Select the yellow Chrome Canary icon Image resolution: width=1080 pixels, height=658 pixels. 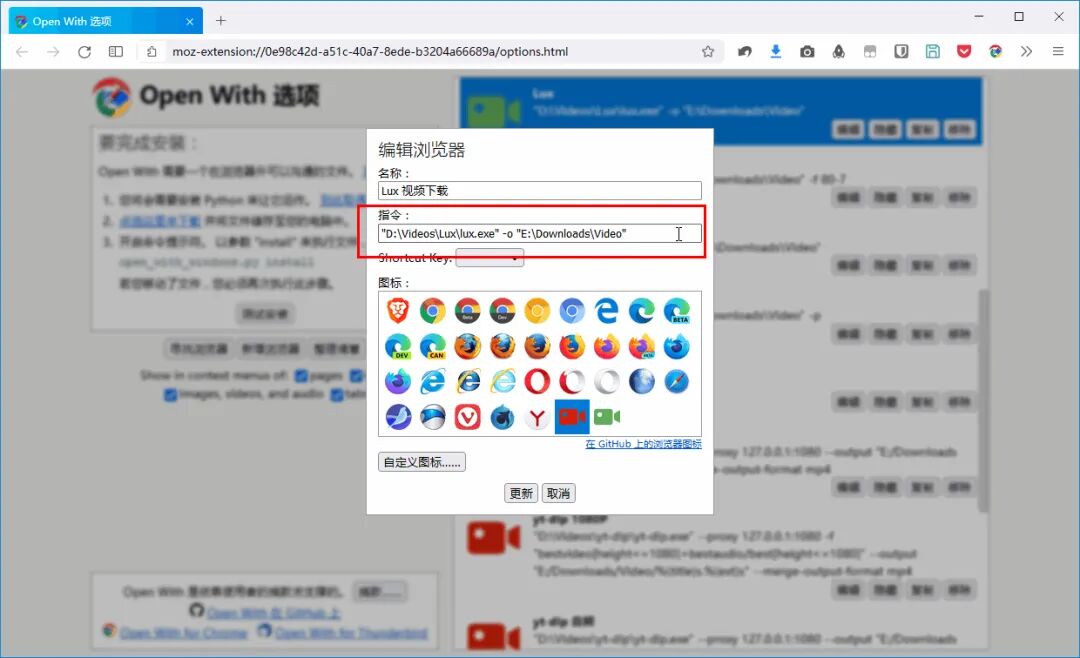537,311
